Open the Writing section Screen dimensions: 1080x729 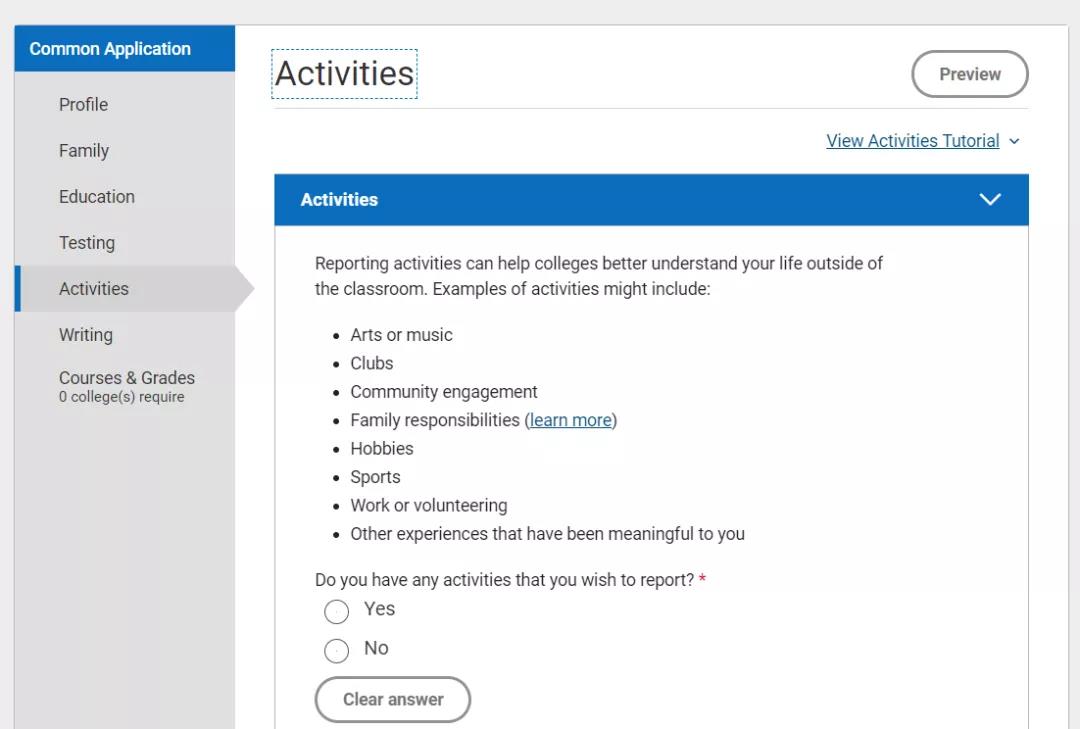tap(85, 335)
